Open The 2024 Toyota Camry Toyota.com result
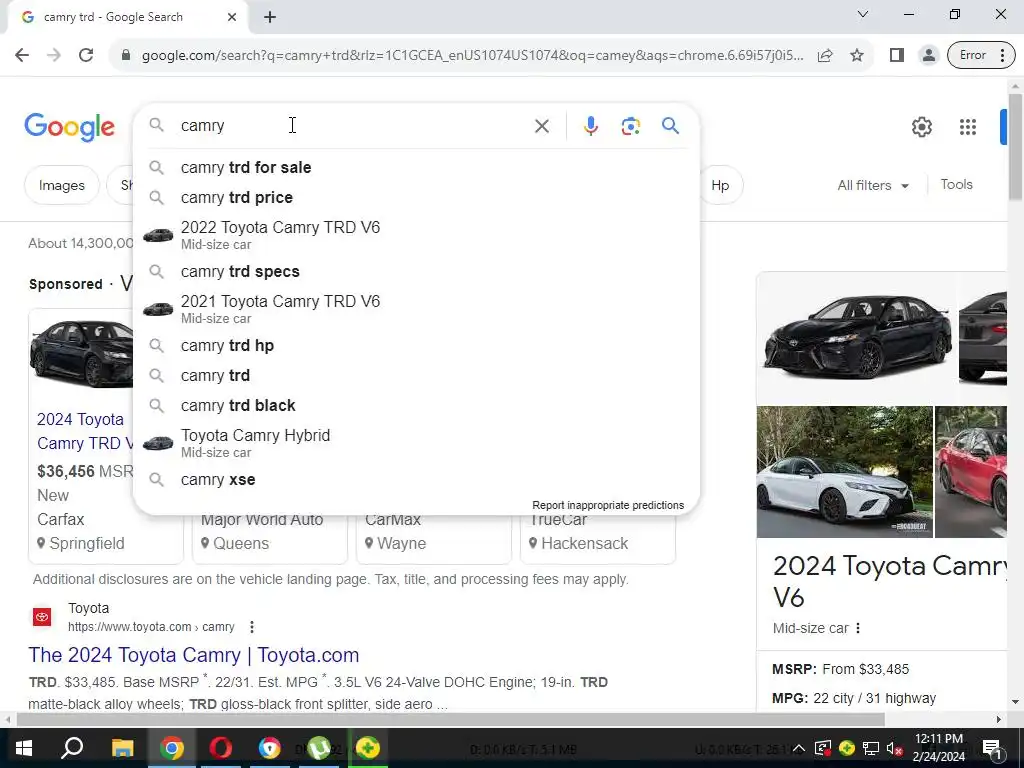 [194, 655]
